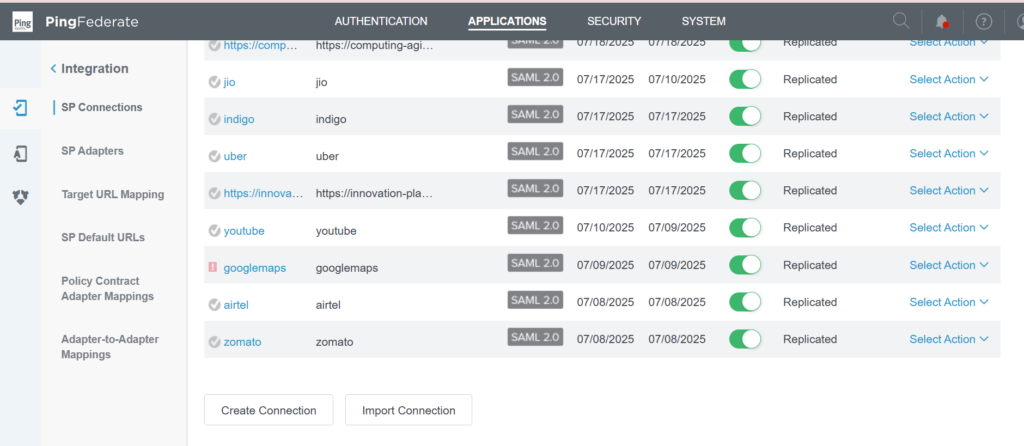Click the status check icon beside indigo
This screenshot has height=446, width=1024.
point(214,119)
